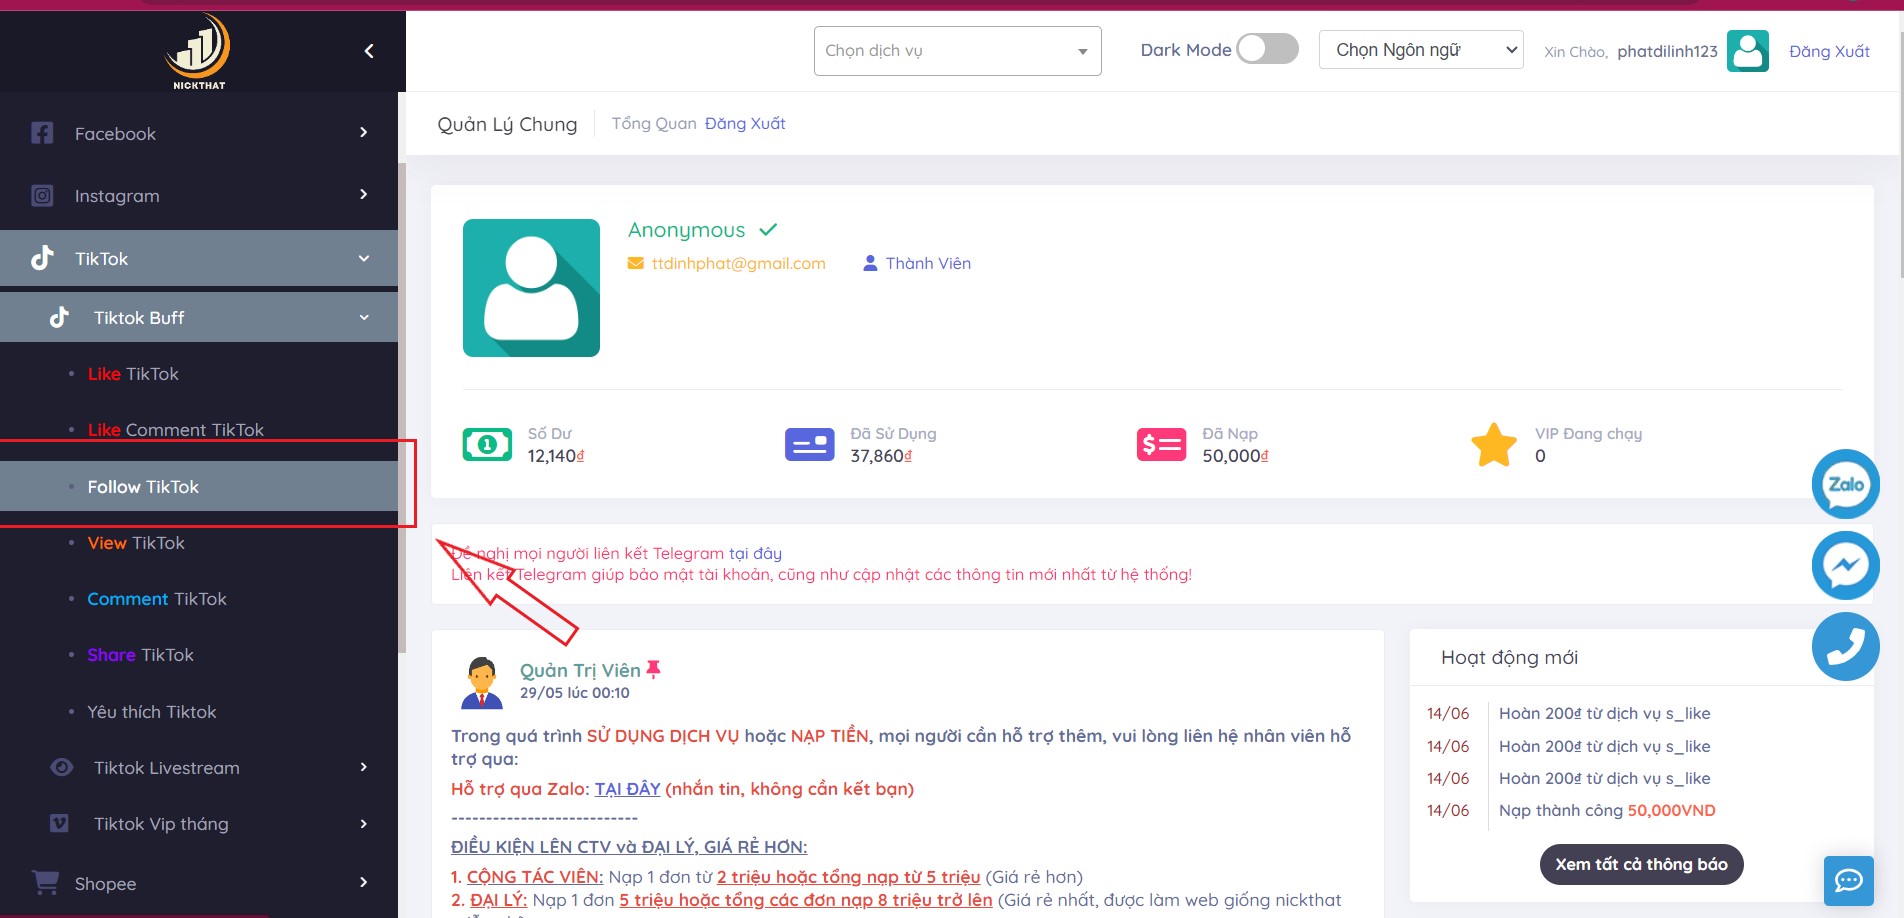Click the balance value 12,140đ
This screenshot has width=1904, height=918.
[556, 456]
